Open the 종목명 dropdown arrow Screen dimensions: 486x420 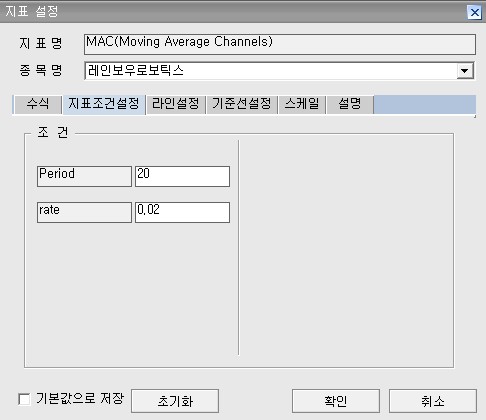[x=465, y=71]
